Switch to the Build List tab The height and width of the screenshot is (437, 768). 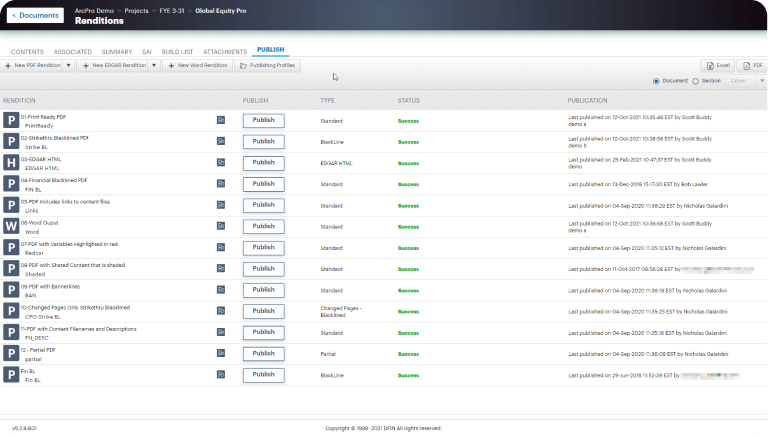pos(177,51)
